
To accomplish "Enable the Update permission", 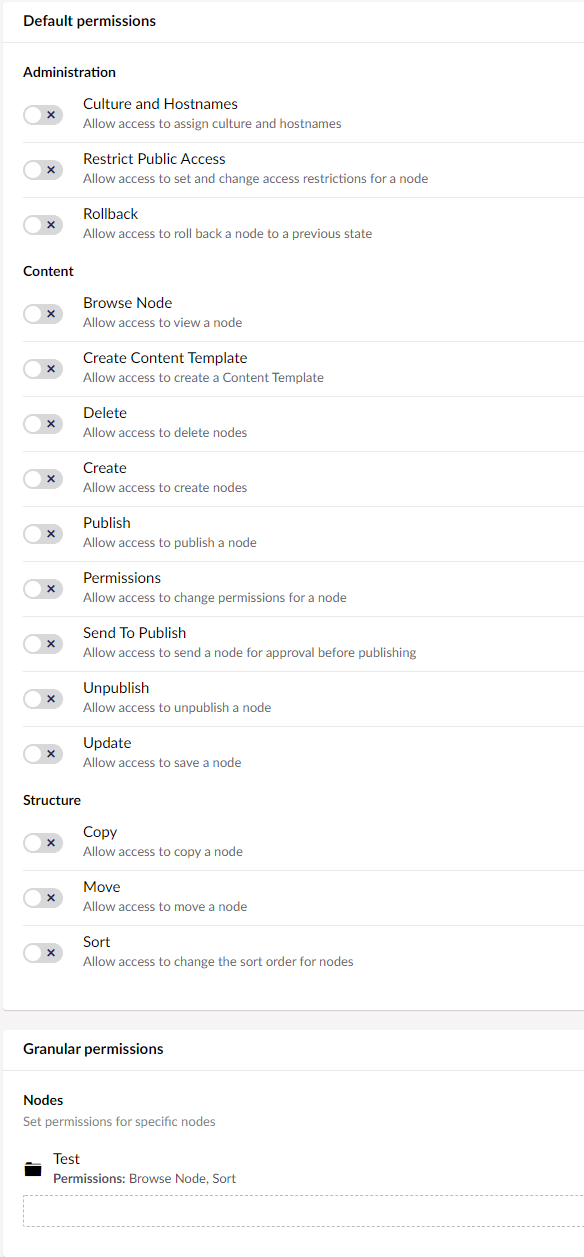I will [43, 753].
